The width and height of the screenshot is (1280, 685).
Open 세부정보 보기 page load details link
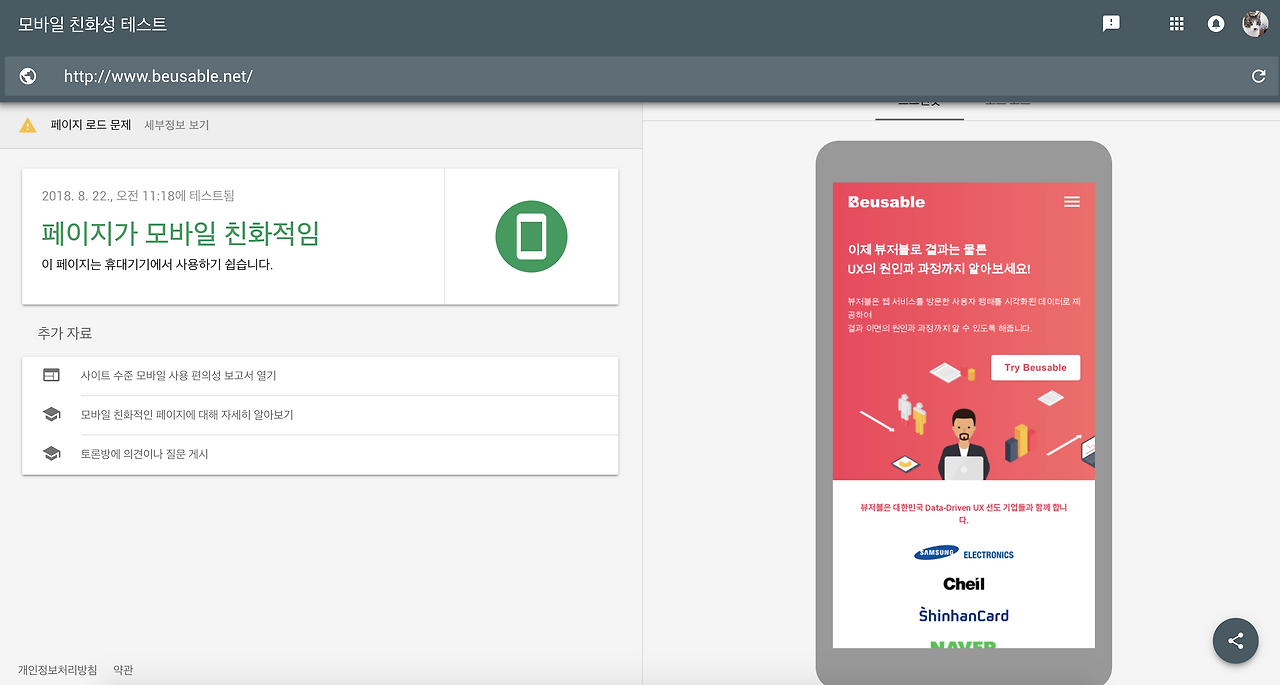click(177, 125)
